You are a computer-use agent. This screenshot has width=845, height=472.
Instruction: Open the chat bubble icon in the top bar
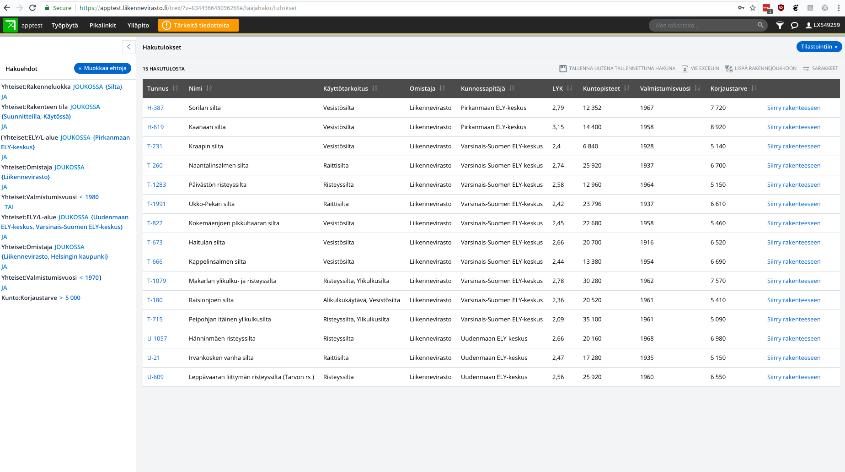point(794,25)
